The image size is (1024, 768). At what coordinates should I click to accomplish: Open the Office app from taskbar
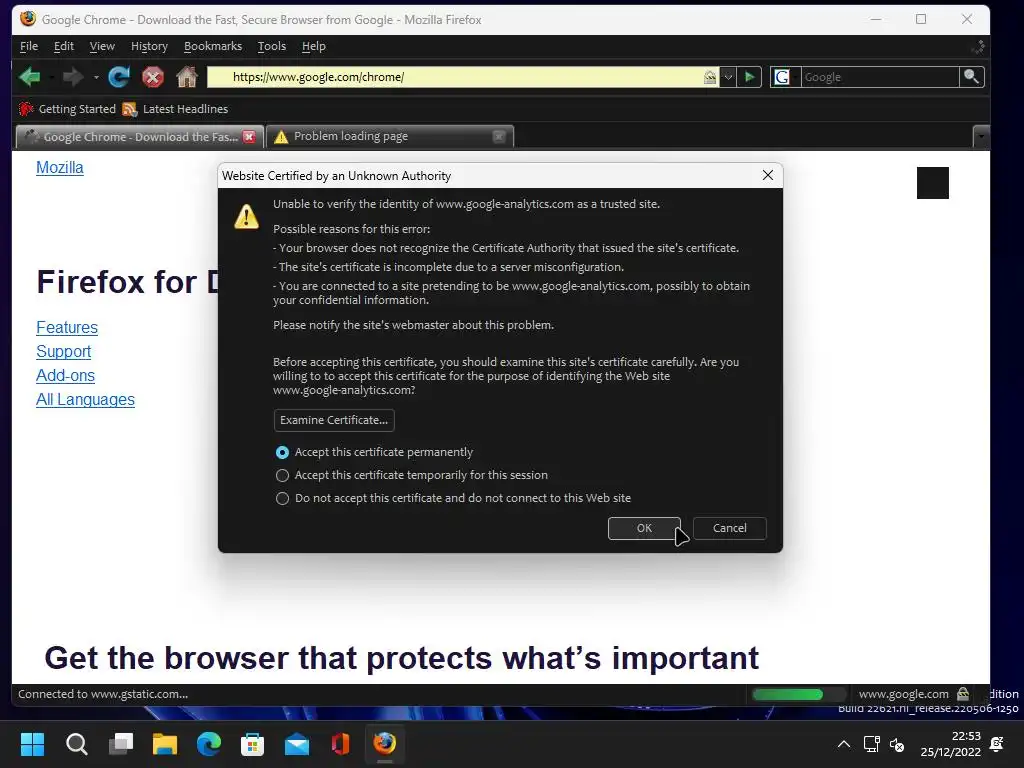pos(340,744)
